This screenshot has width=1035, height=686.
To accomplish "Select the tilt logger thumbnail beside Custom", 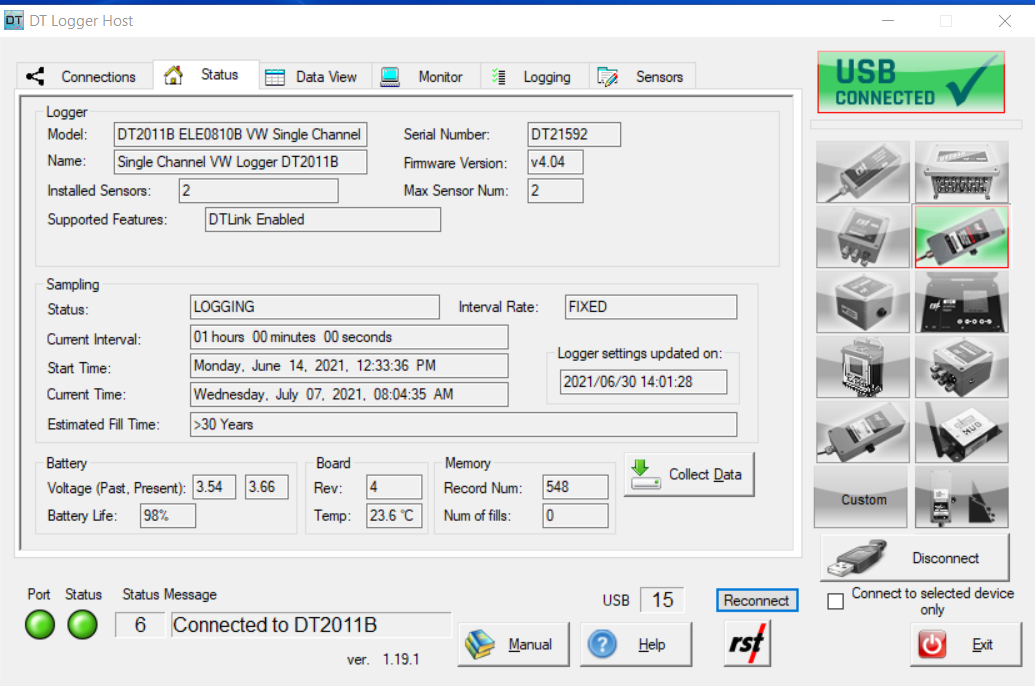I will 962,497.
